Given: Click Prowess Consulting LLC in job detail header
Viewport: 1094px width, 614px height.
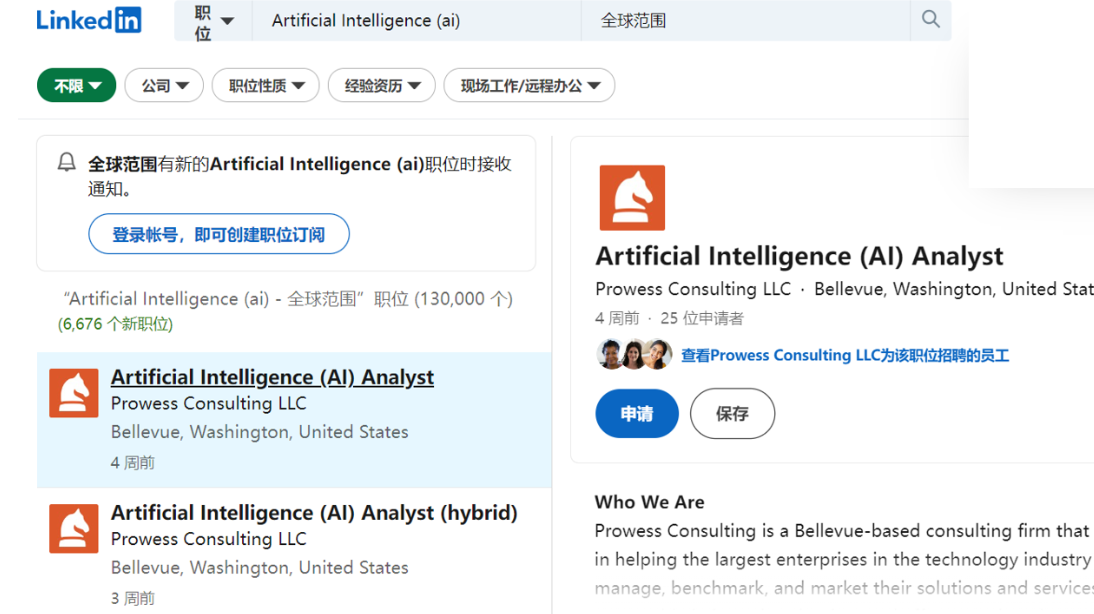Looking at the screenshot, I should [x=693, y=289].
